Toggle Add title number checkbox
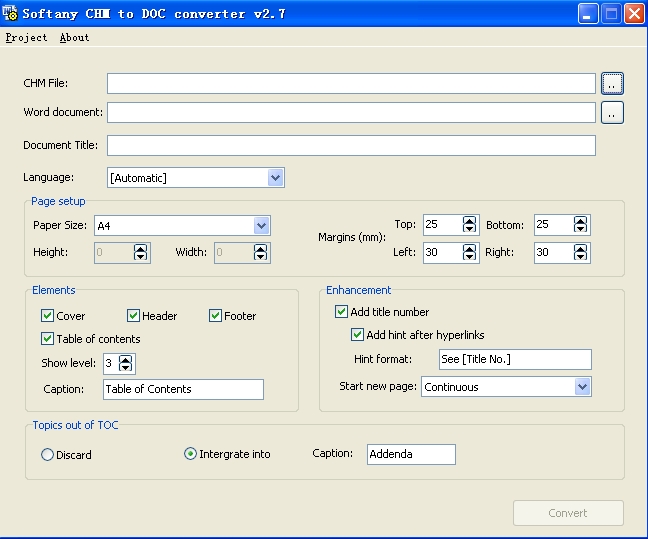 [x=341, y=312]
